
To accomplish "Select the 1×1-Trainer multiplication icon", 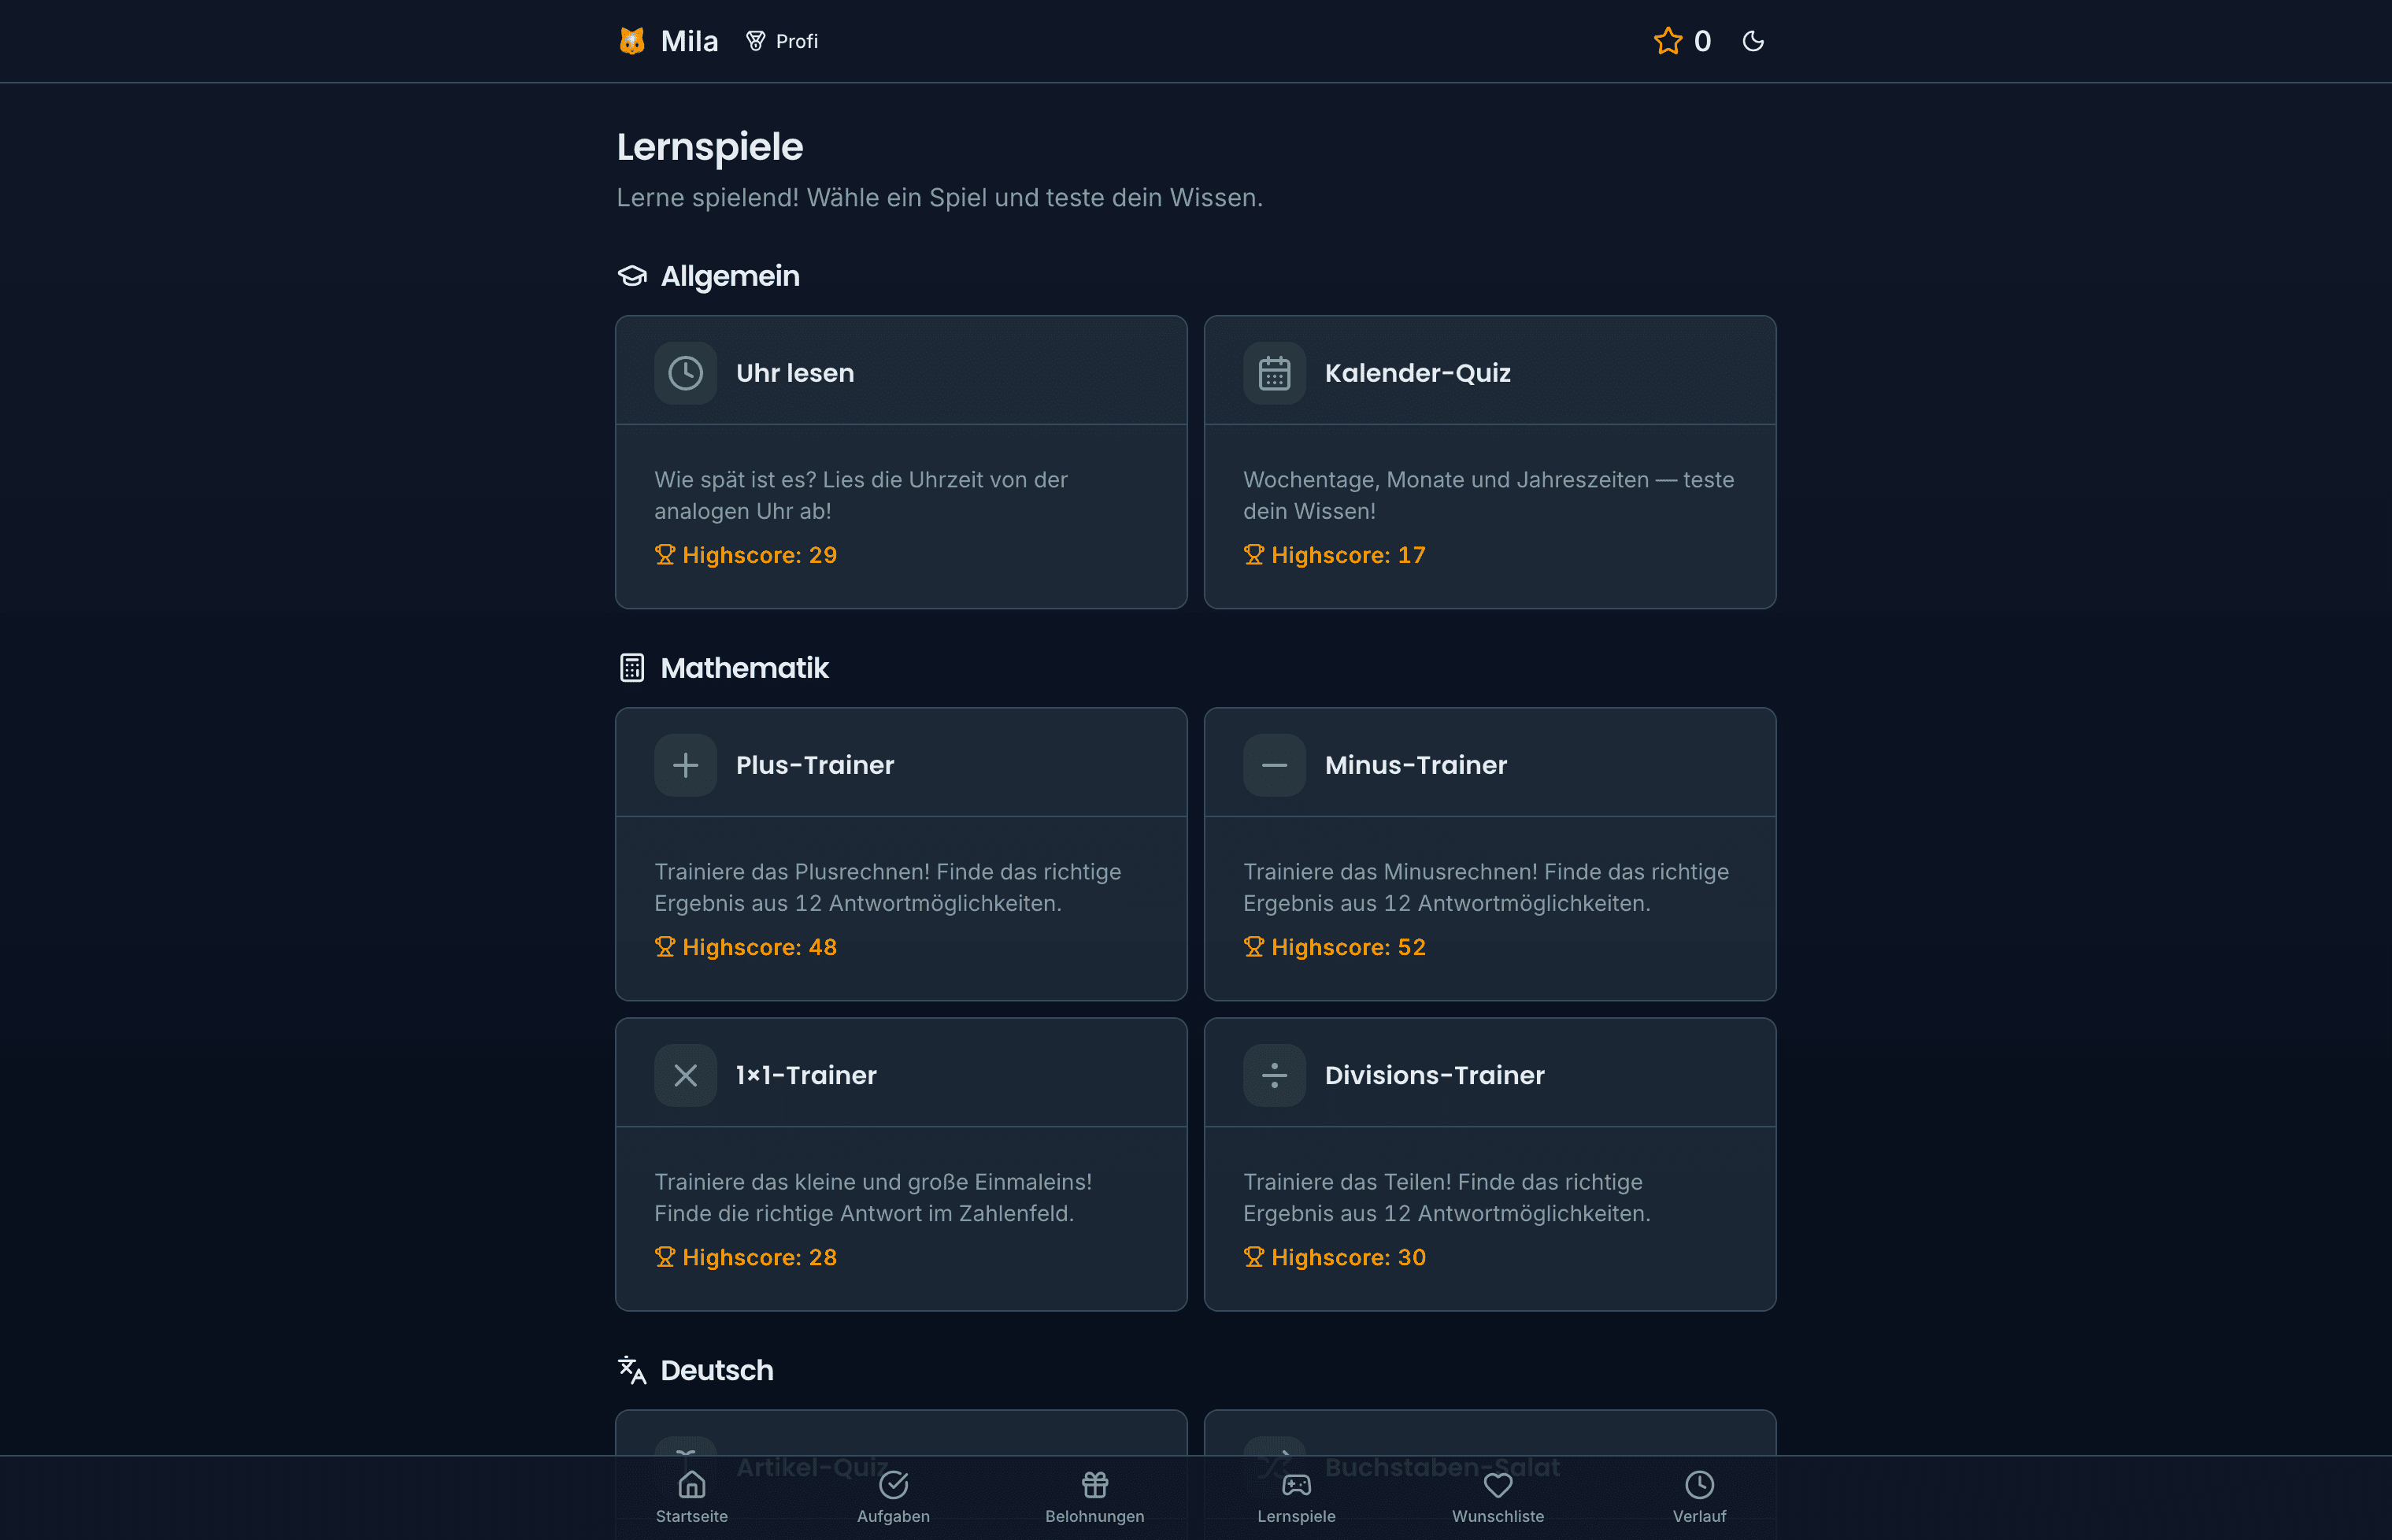I will (685, 1075).
